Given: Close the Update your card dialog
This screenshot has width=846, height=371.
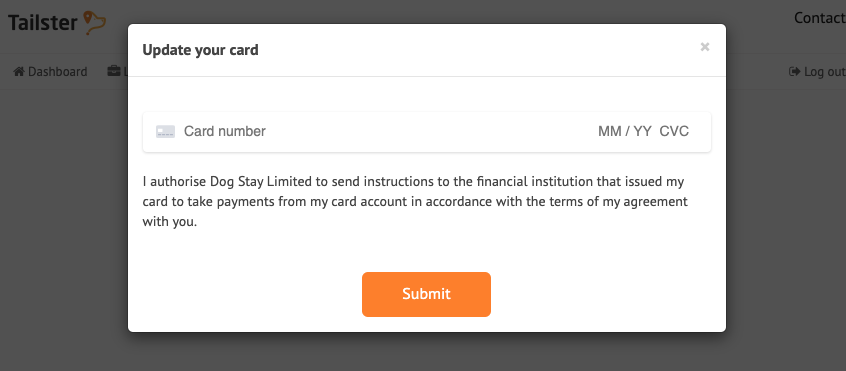Looking at the screenshot, I should 705,47.
